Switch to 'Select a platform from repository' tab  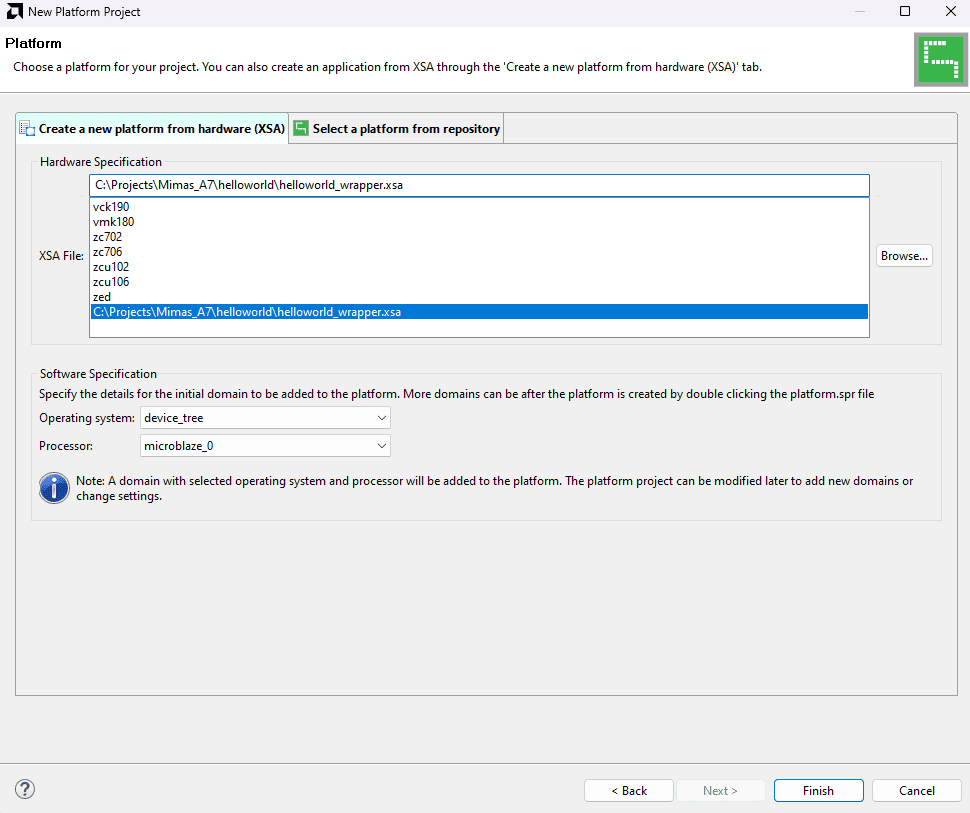397,129
